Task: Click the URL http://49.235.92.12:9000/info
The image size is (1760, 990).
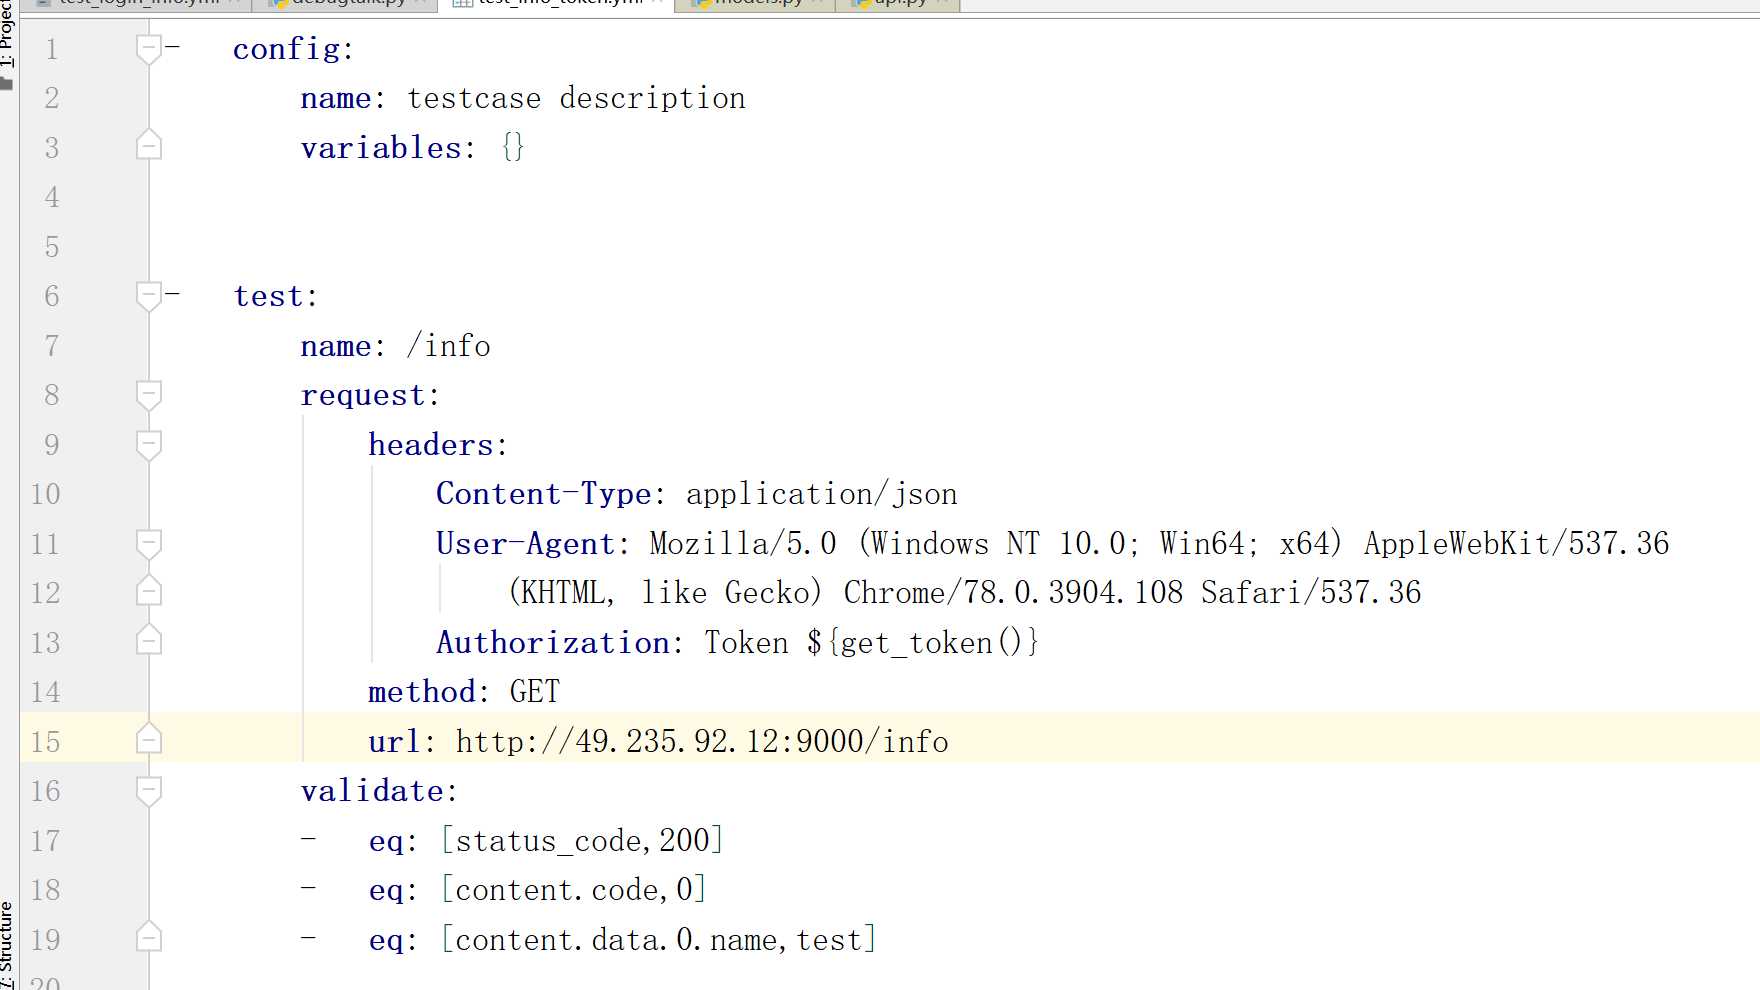Action: pyautogui.click(x=702, y=742)
